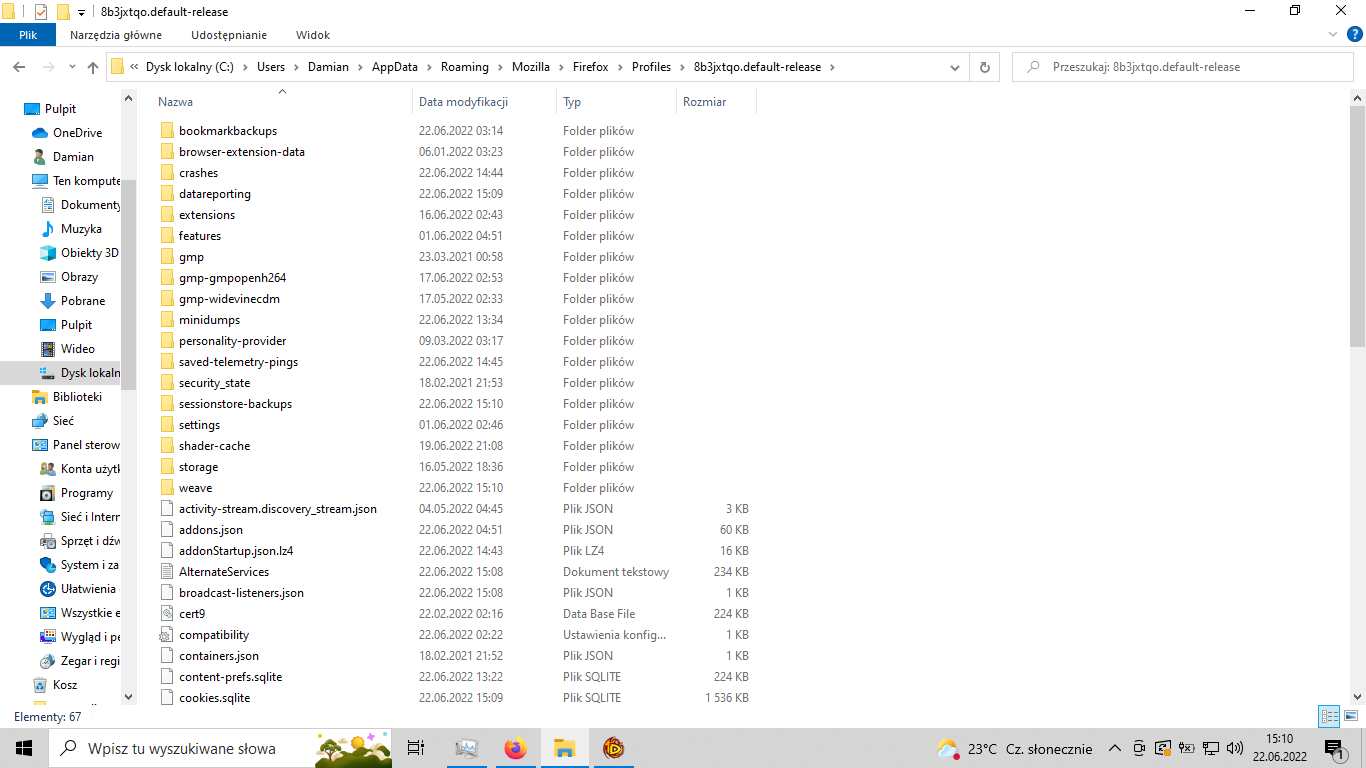Click the taskbar search box
Image resolution: width=1366 pixels, height=768 pixels.
click(220, 748)
